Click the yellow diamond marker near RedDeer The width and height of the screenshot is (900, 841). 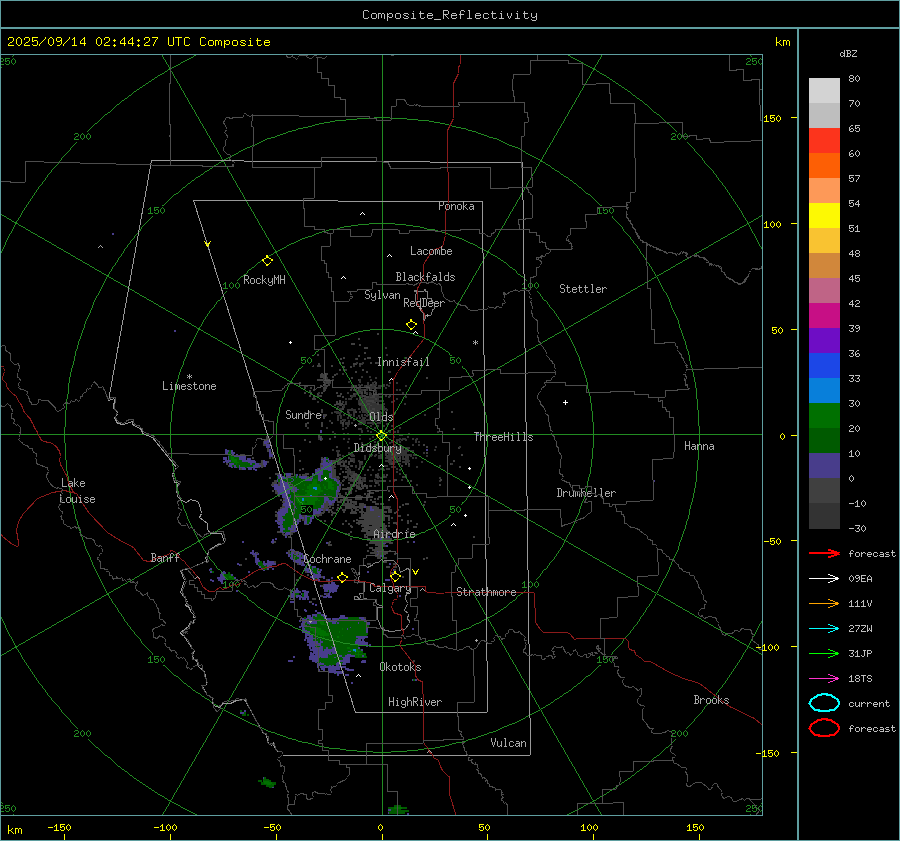[411, 325]
